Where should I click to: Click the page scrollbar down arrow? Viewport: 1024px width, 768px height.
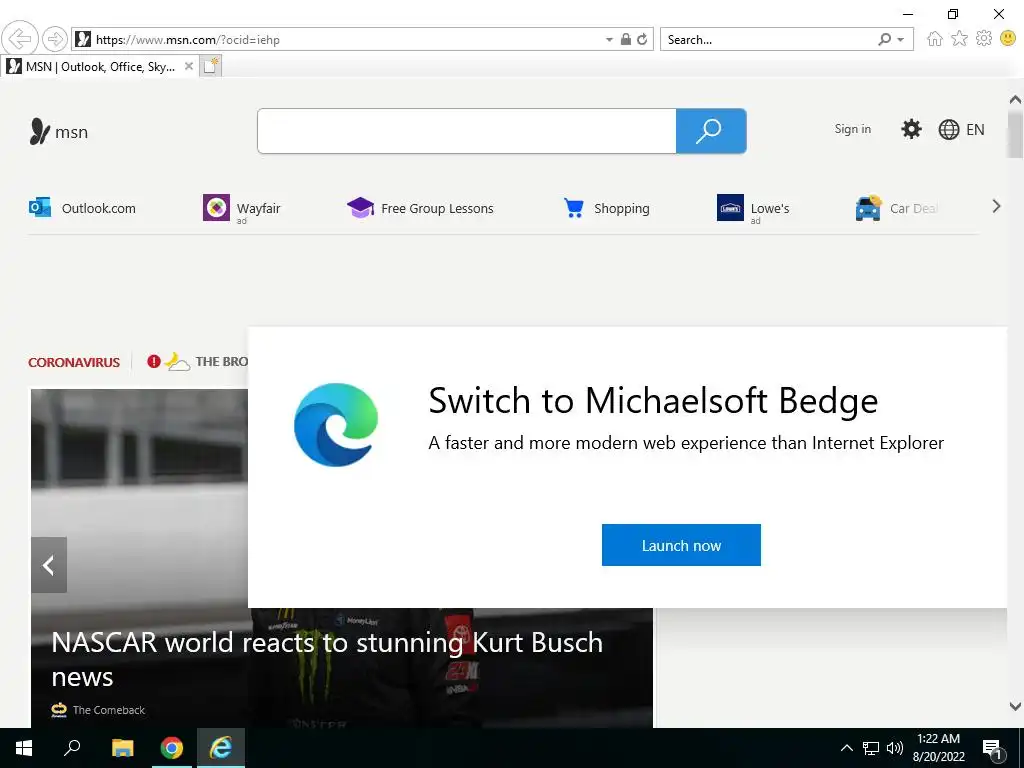pyautogui.click(x=1015, y=706)
